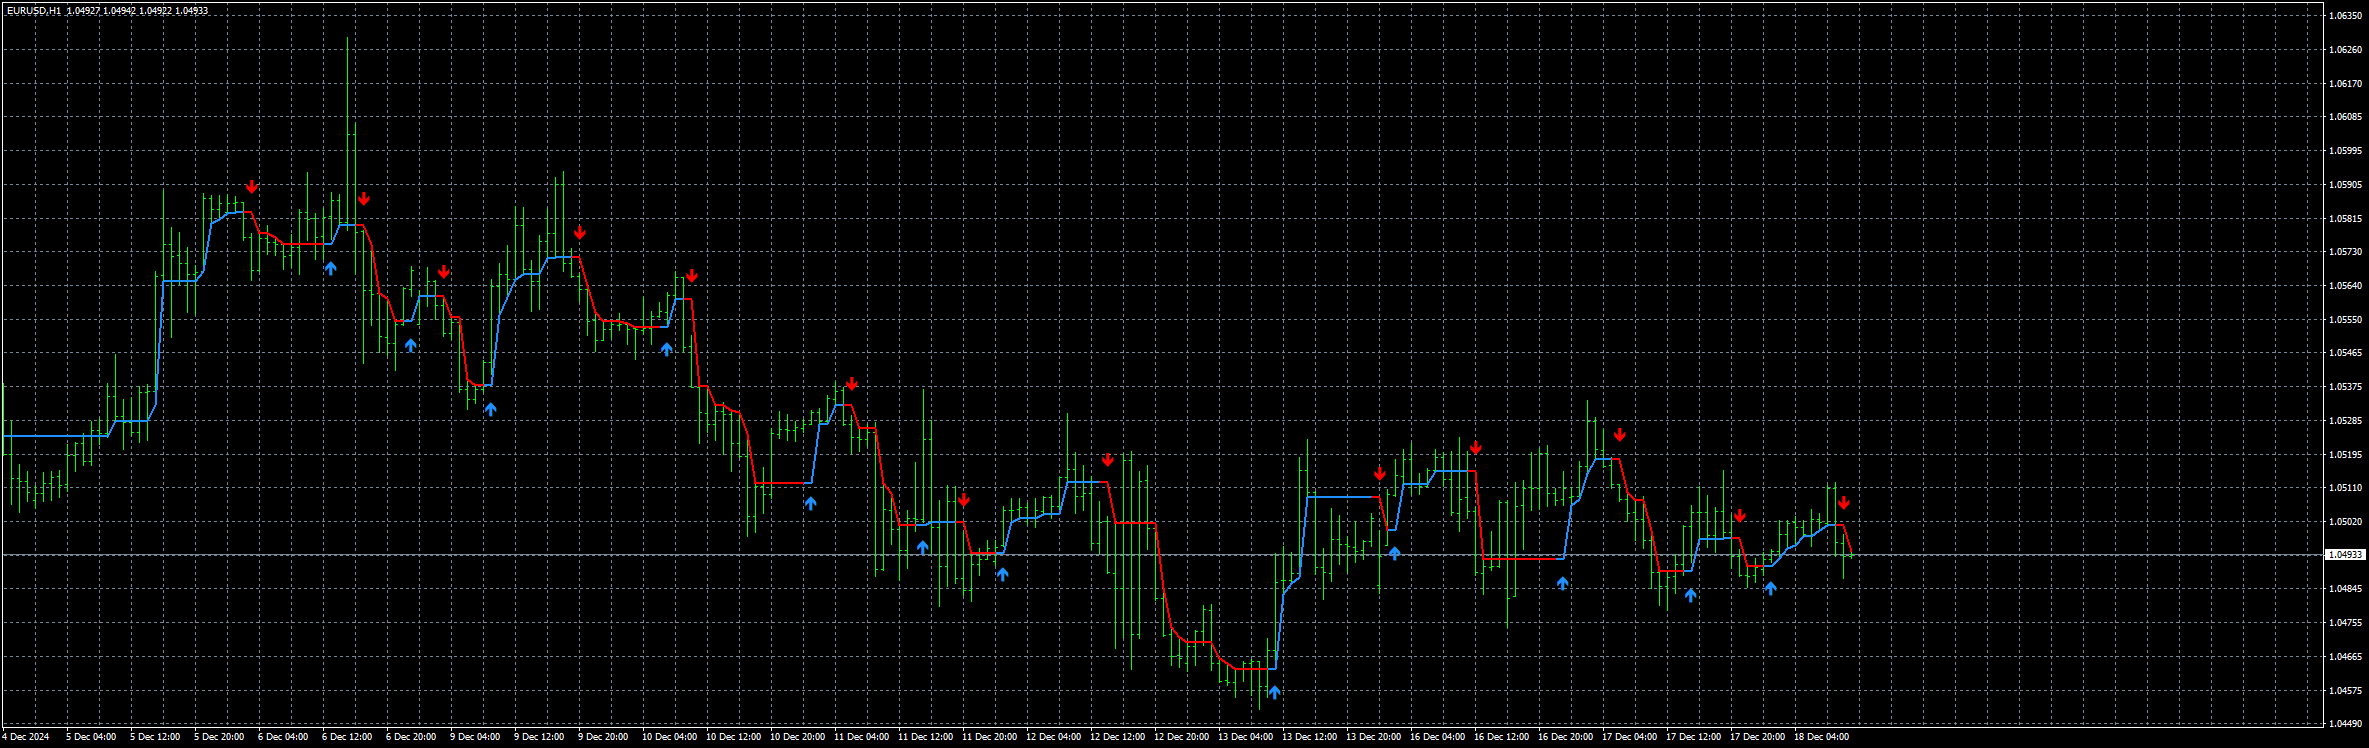Image resolution: width=2369 pixels, height=748 pixels.
Task: Click the '16 Dec 04:00' time label
Action: (x=1437, y=737)
